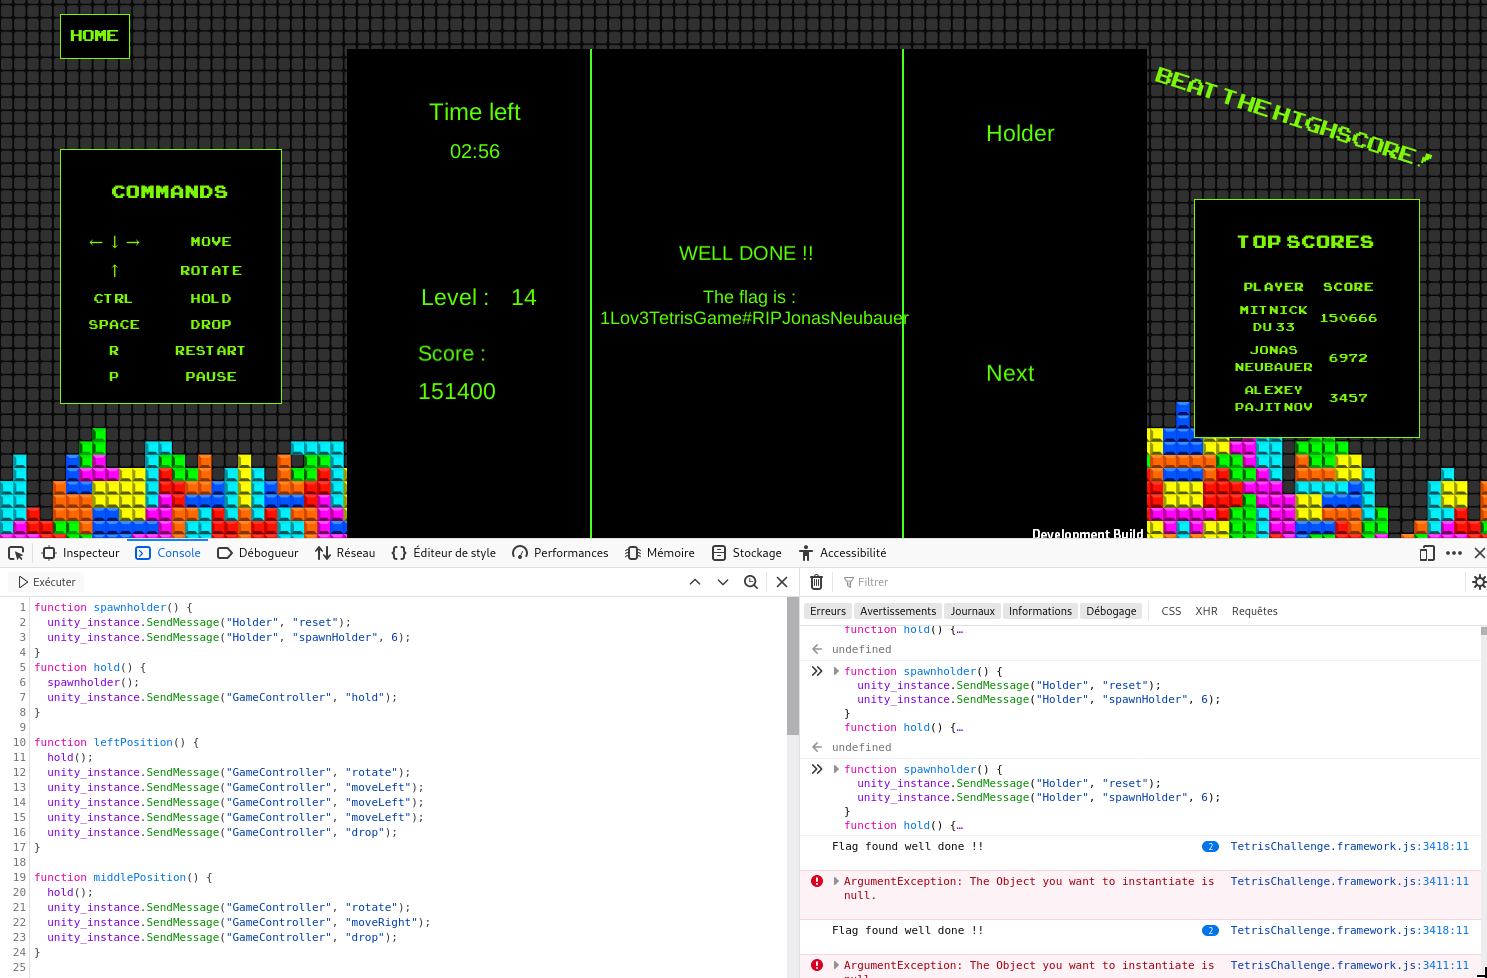The image size is (1487, 978).
Task: Open the Débogueur tab
Action: pos(258,553)
